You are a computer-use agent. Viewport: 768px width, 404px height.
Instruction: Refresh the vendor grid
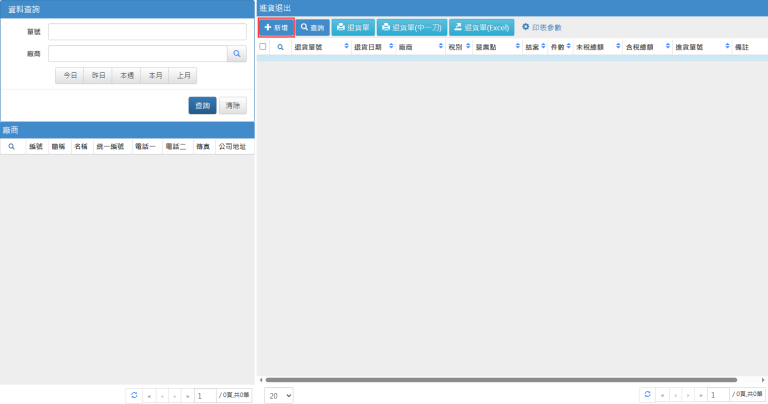[134, 395]
